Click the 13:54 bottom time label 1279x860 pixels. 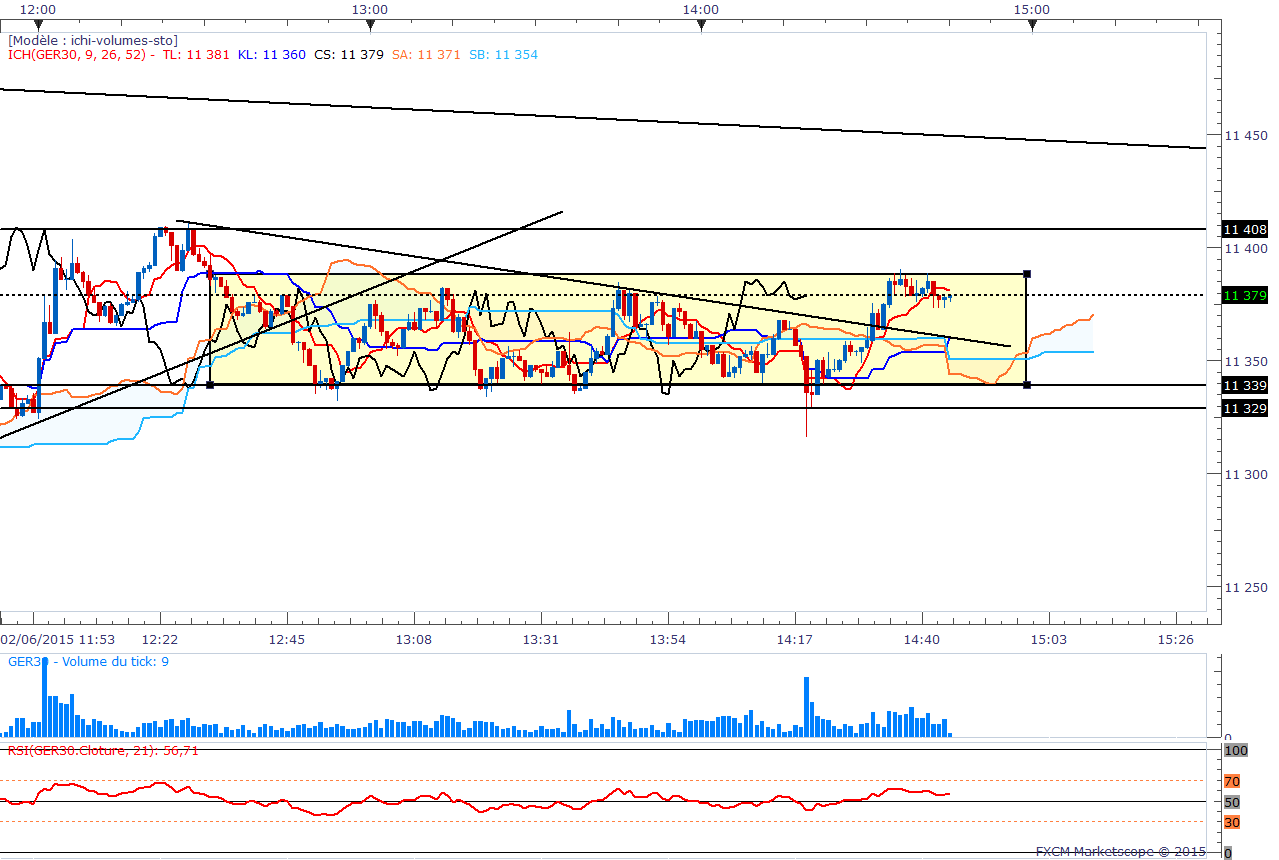tap(667, 639)
